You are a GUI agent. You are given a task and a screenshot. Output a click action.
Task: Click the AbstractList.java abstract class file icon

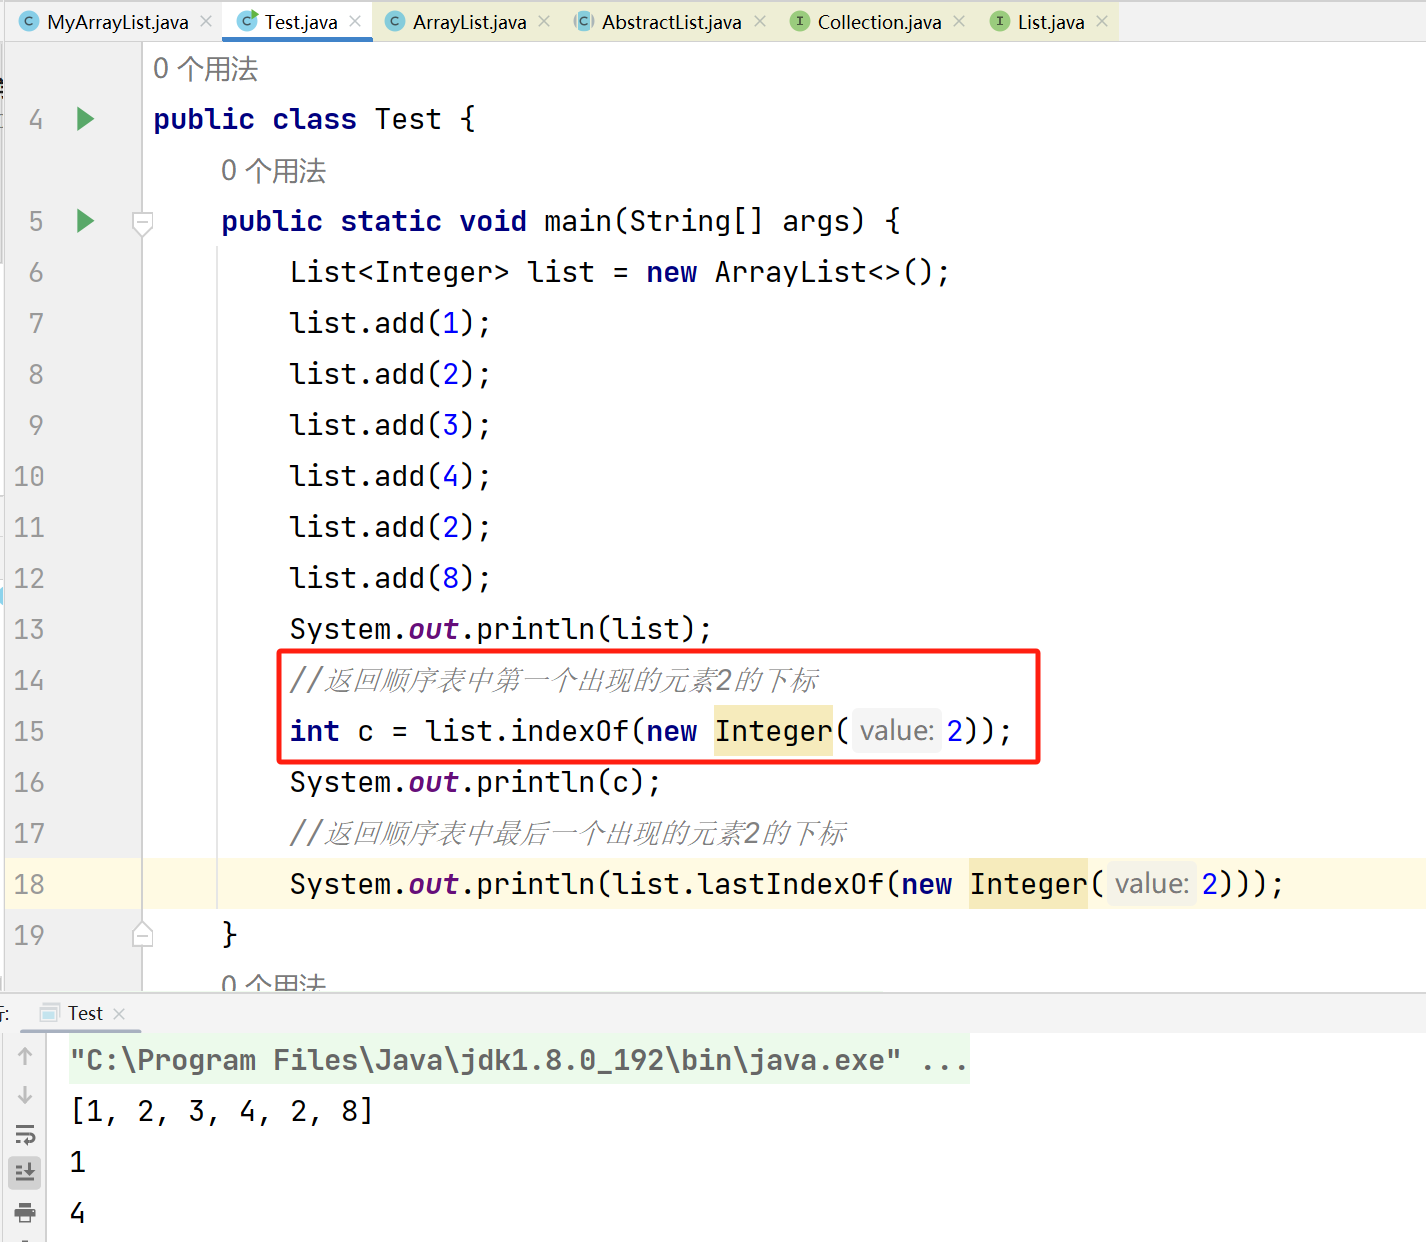pyautogui.click(x=583, y=21)
